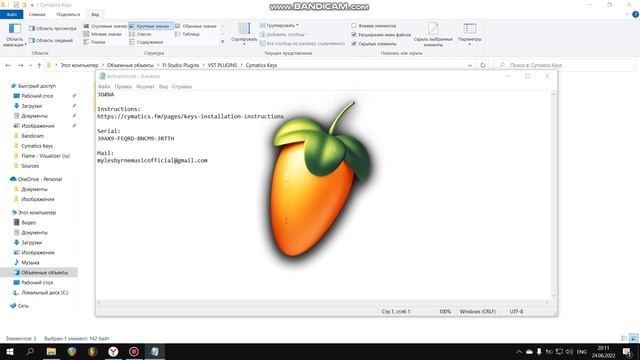Select large icons (Крупные значки) layout
Image resolution: width=640 pixels, height=360 pixels.
coord(151,26)
